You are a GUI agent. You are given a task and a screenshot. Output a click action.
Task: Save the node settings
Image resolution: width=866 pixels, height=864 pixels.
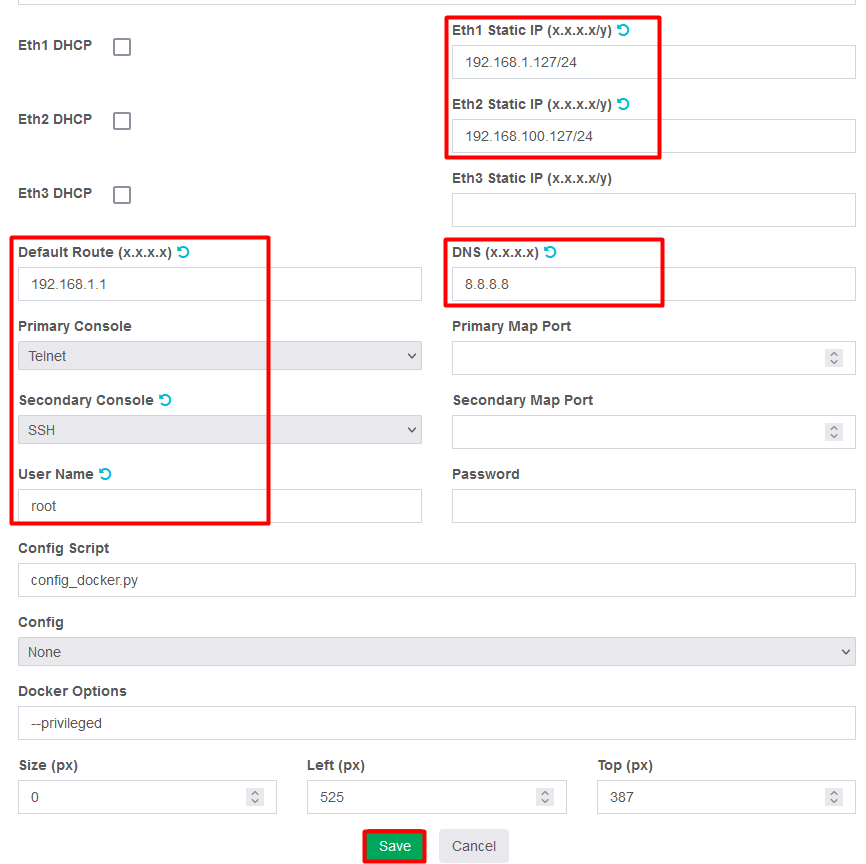(394, 846)
